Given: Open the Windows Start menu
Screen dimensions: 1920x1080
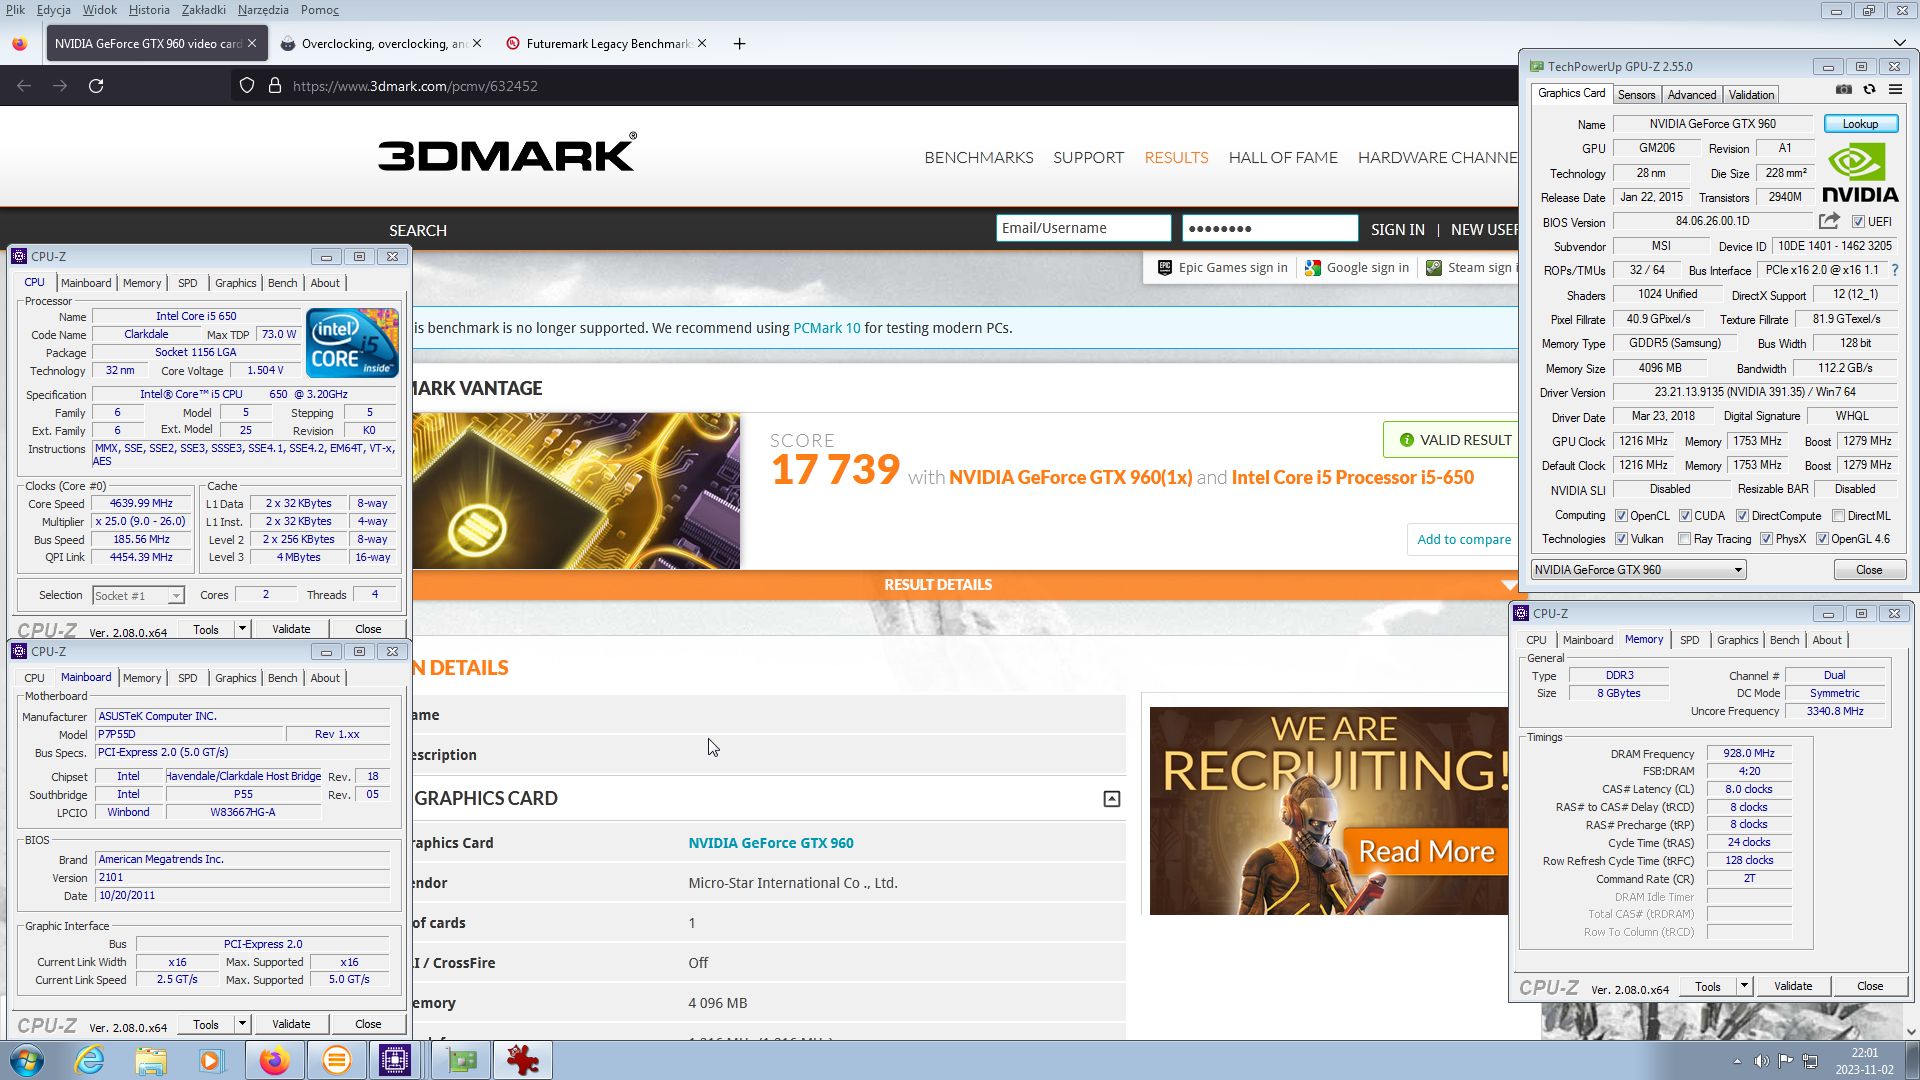Looking at the screenshot, I should (x=27, y=1060).
